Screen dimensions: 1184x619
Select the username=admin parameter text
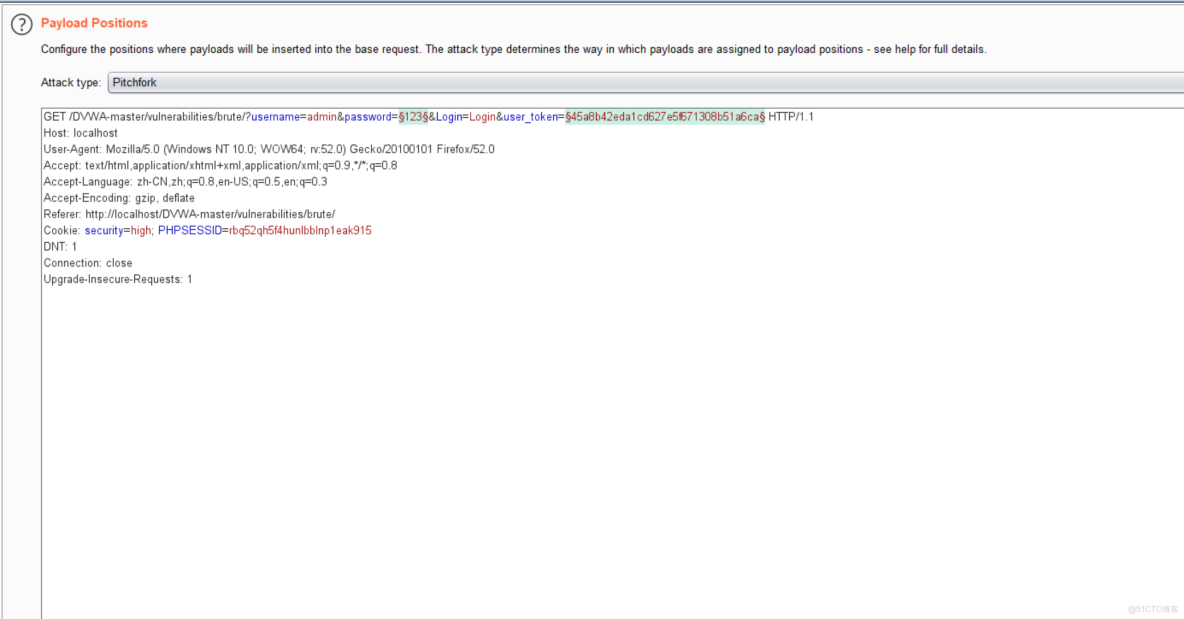[x=295, y=116]
